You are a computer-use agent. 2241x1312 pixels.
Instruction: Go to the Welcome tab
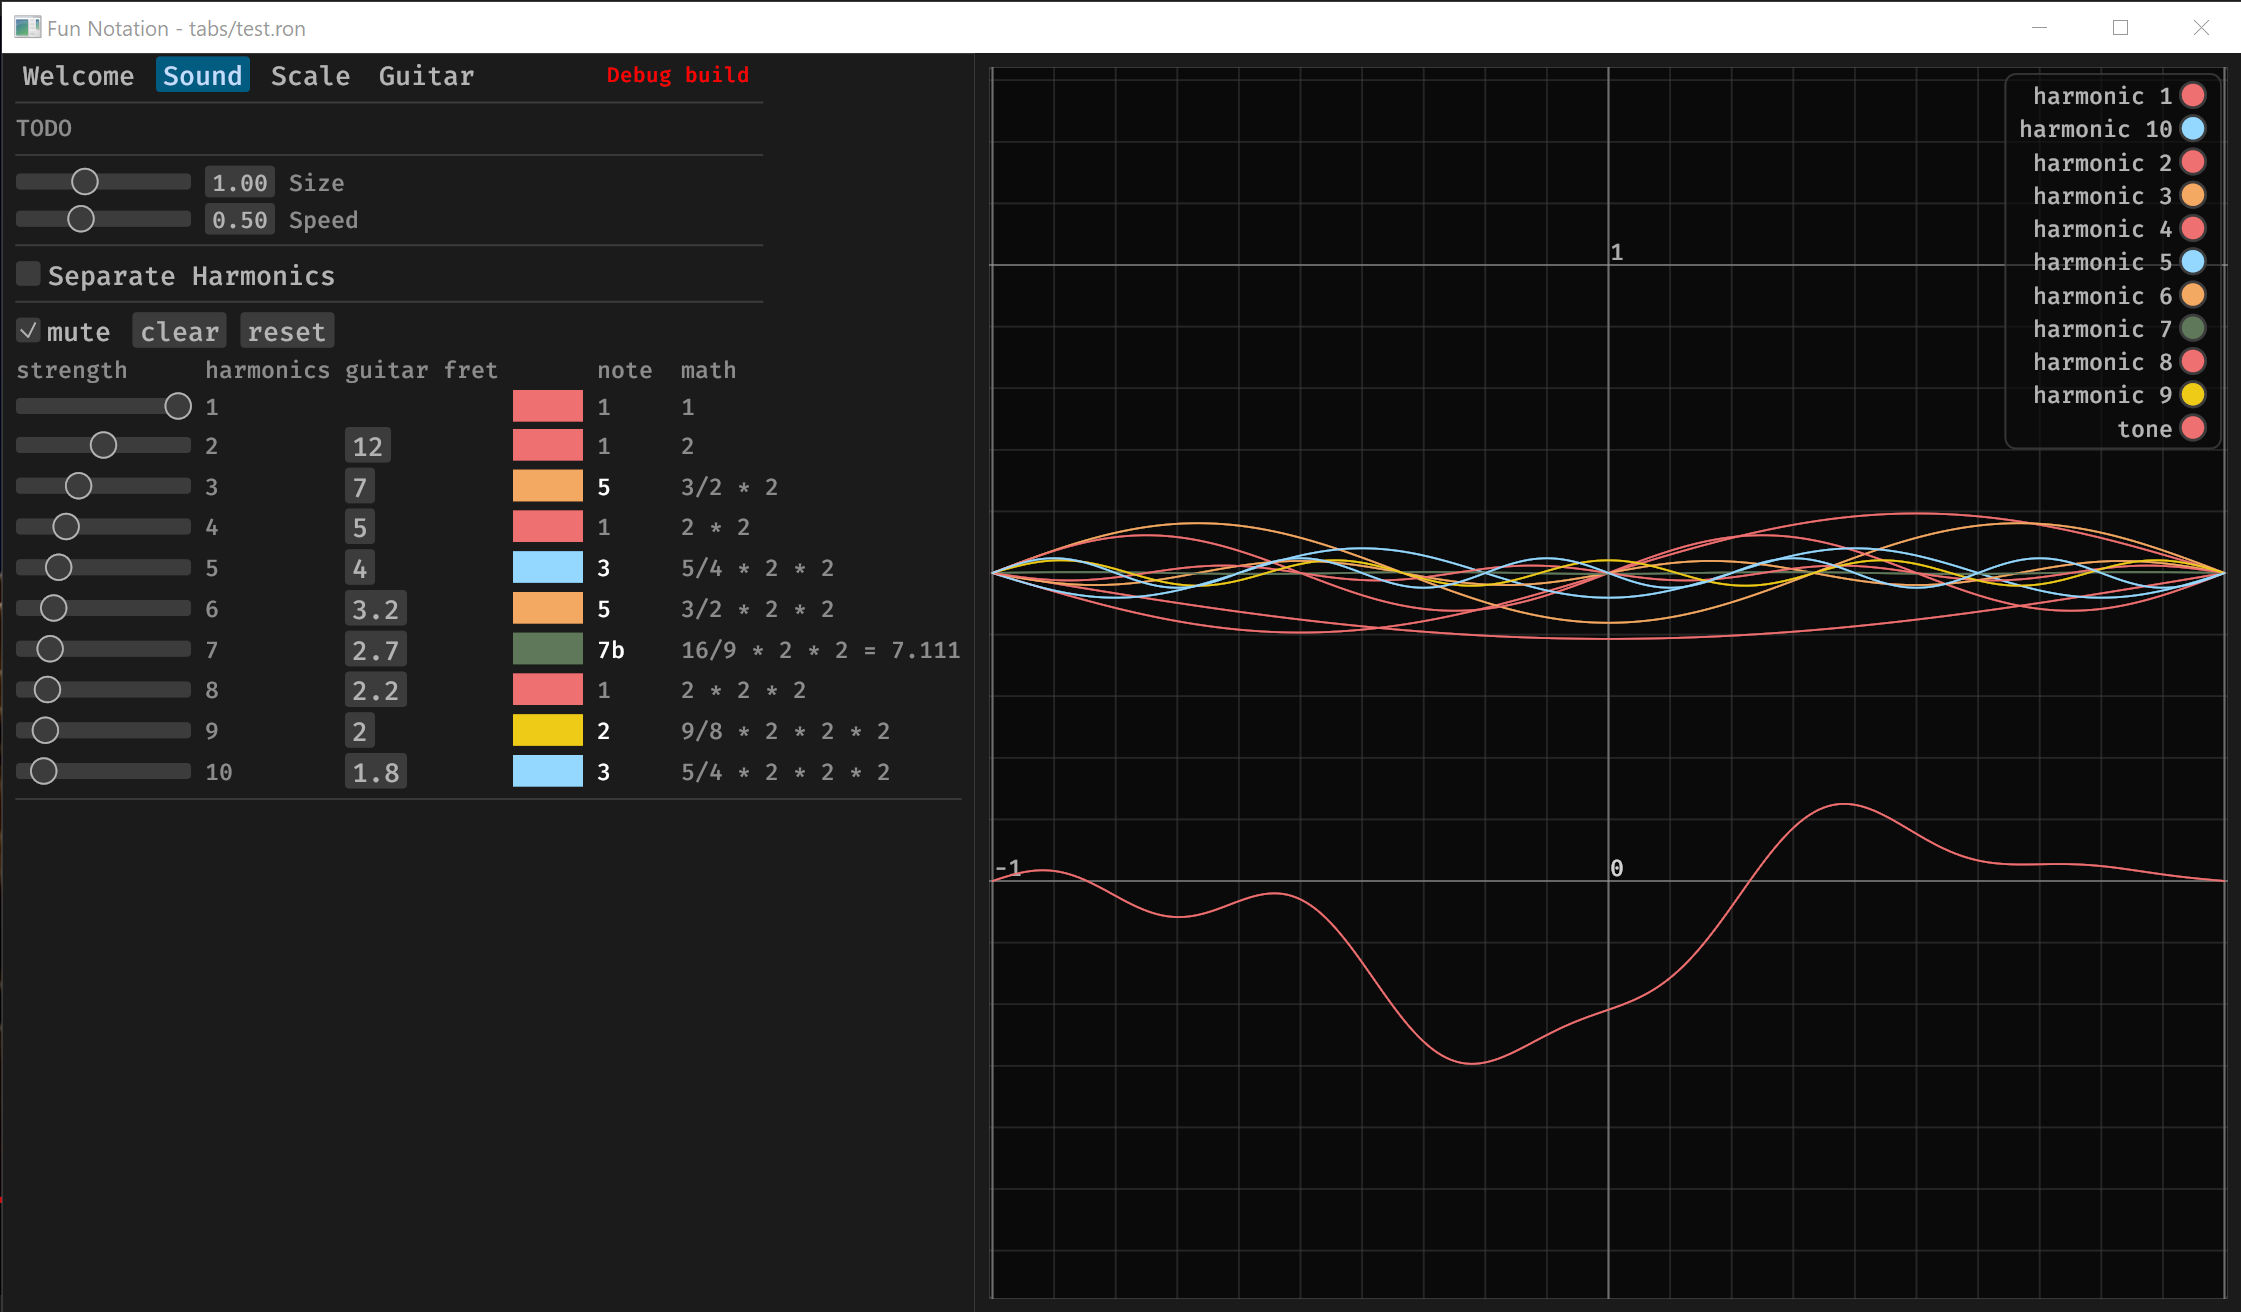(78, 76)
